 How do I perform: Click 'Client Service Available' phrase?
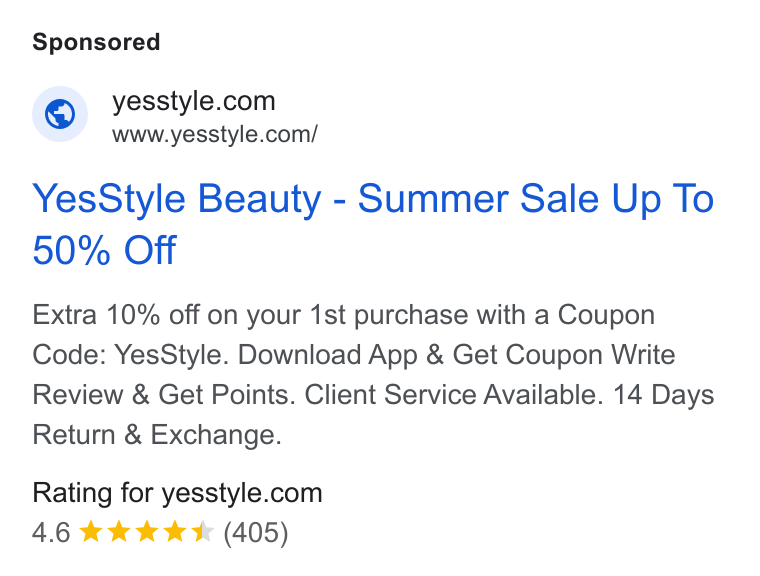coord(452,395)
